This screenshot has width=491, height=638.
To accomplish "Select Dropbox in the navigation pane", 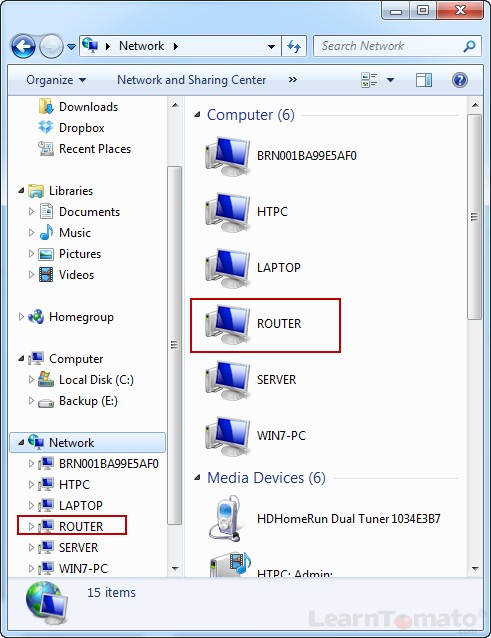I will pyautogui.click(x=81, y=128).
